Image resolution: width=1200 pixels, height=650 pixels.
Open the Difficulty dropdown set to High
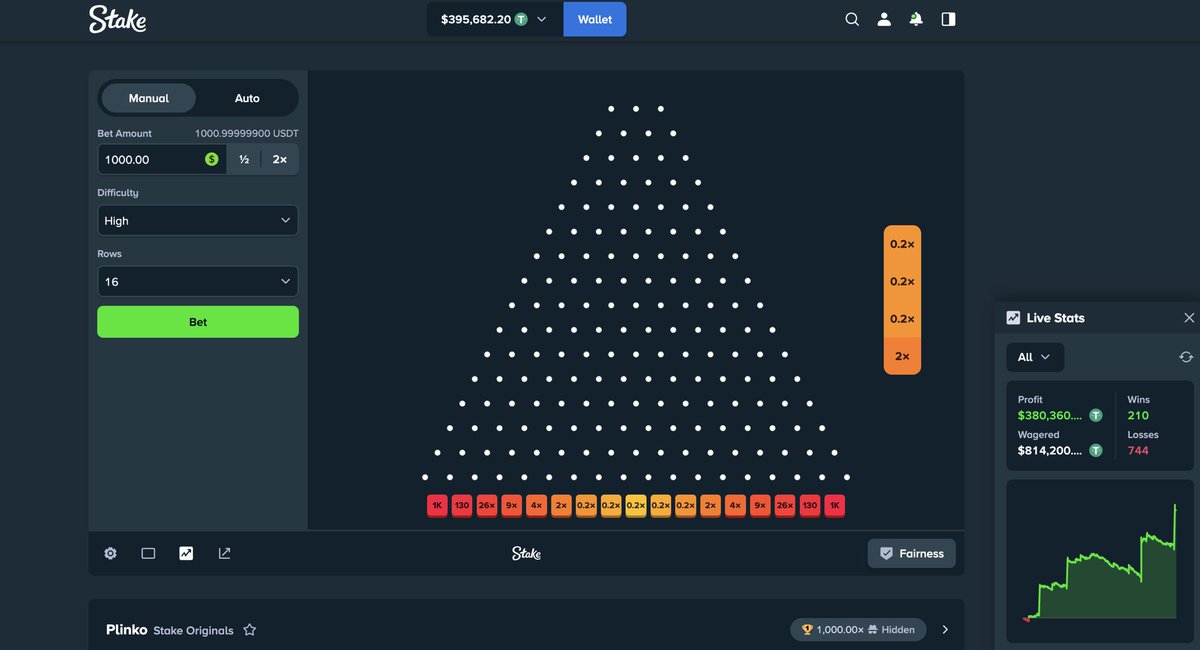pyautogui.click(x=198, y=221)
